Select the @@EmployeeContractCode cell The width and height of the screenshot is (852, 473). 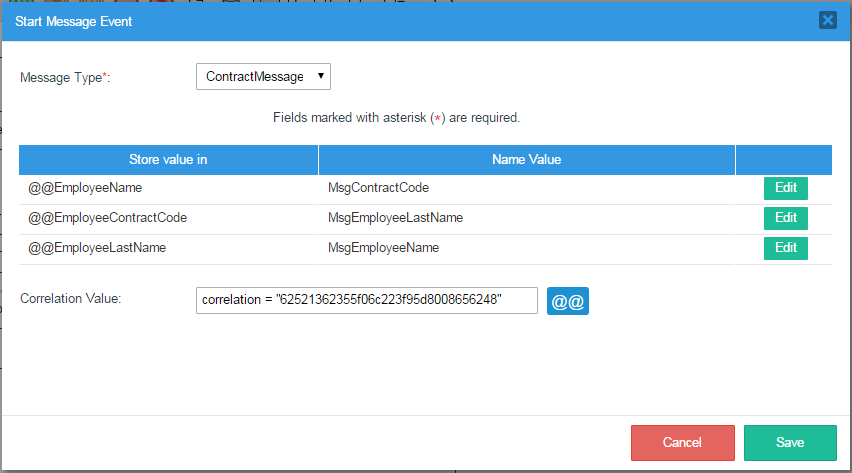[107, 219]
